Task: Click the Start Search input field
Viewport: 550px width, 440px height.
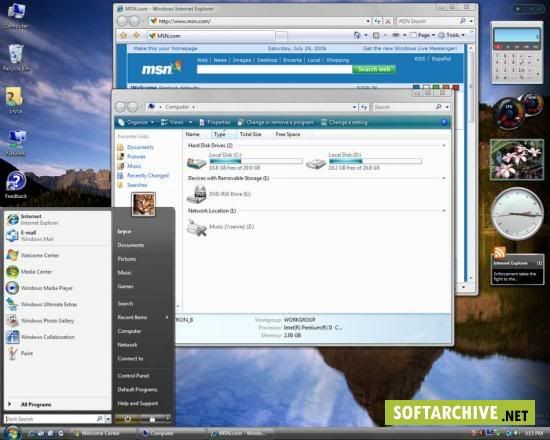Action: pos(54,419)
